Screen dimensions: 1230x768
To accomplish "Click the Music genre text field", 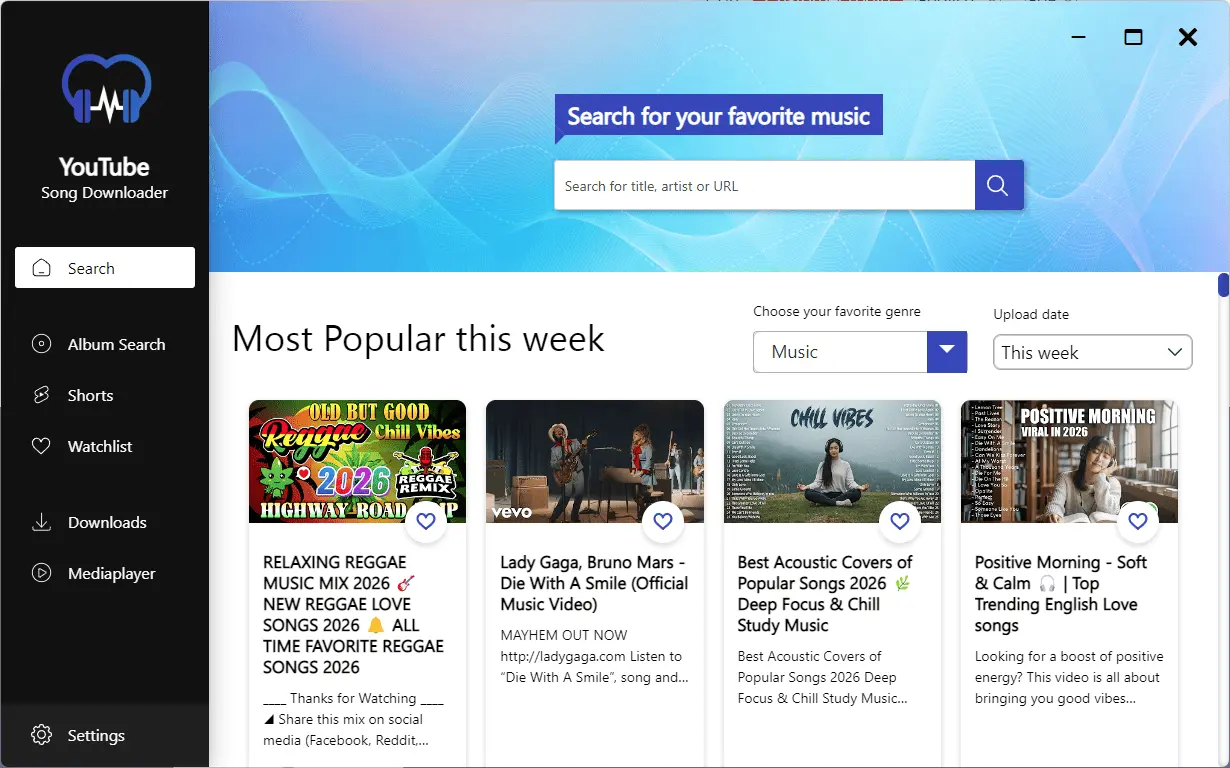I will pyautogui.click(x=841, y=352).
